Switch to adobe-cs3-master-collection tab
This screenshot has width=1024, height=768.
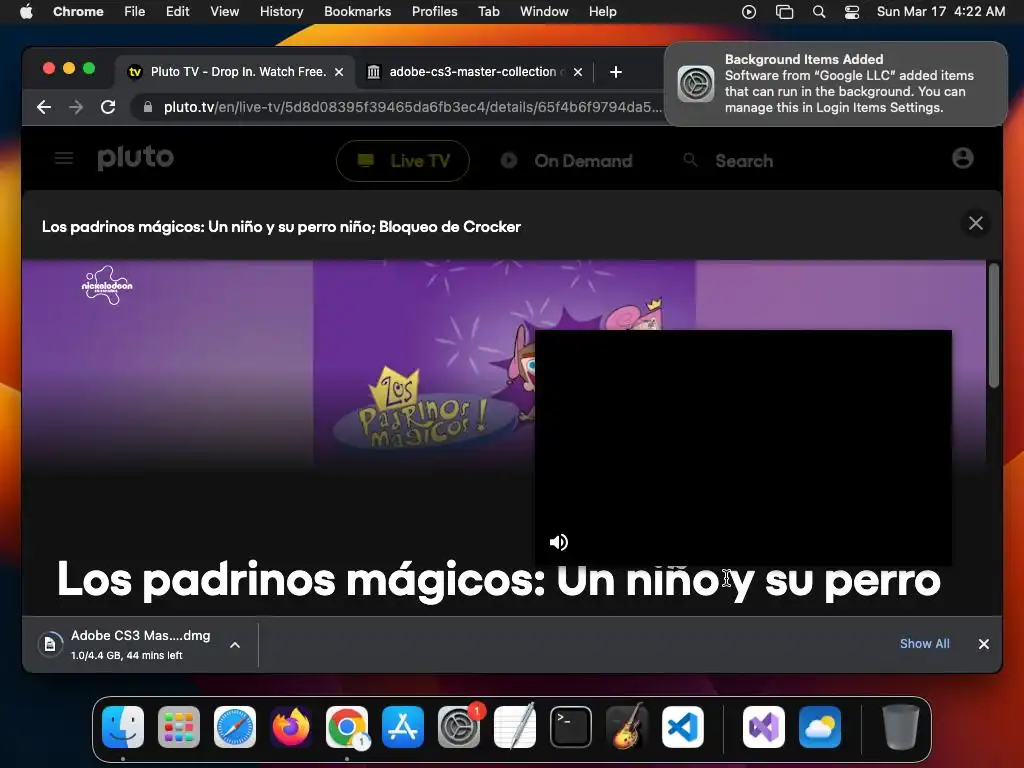point(475,72)
